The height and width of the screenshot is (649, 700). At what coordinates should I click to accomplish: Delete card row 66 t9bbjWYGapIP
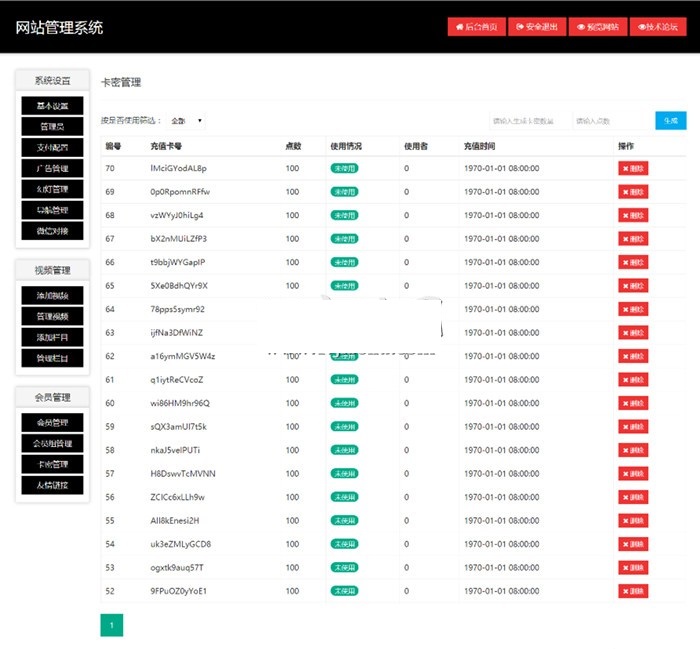click(633, 262)
